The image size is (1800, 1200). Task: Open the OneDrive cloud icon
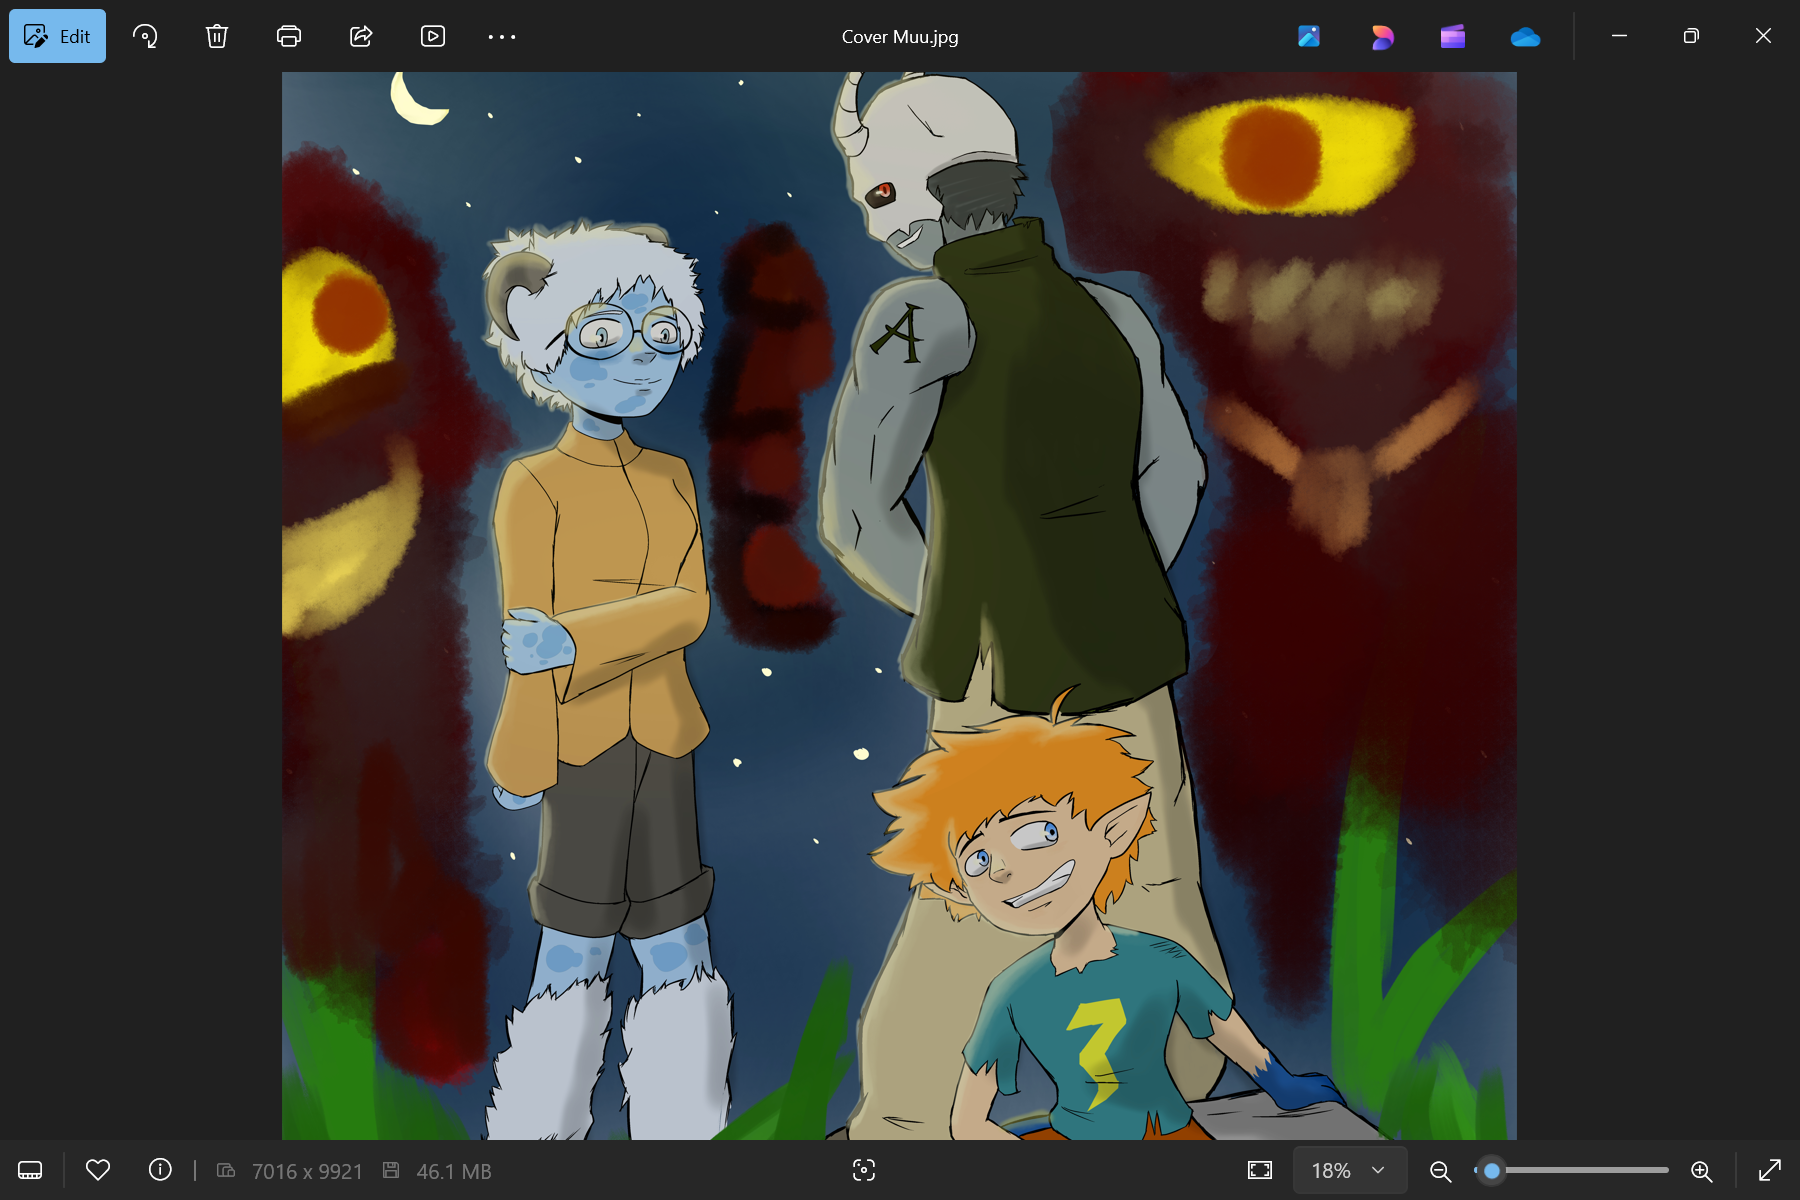(1525, 37)
